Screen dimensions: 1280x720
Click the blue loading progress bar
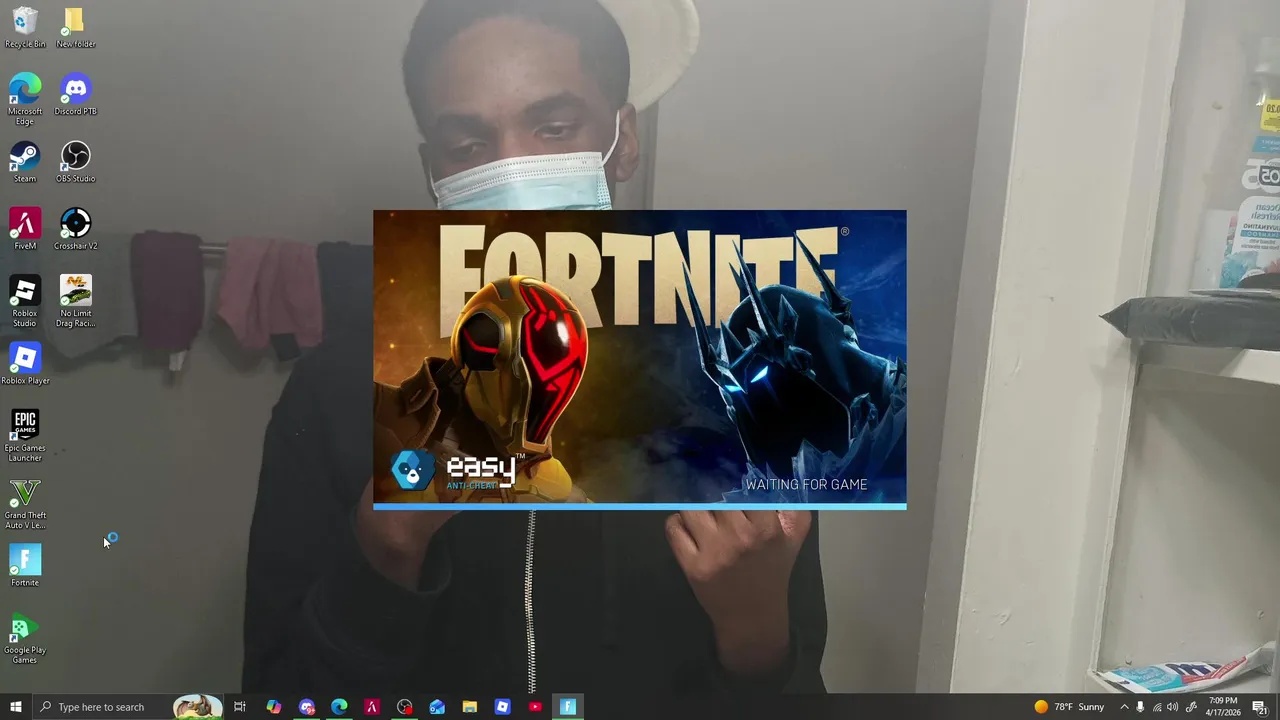[x=640, y=507]
